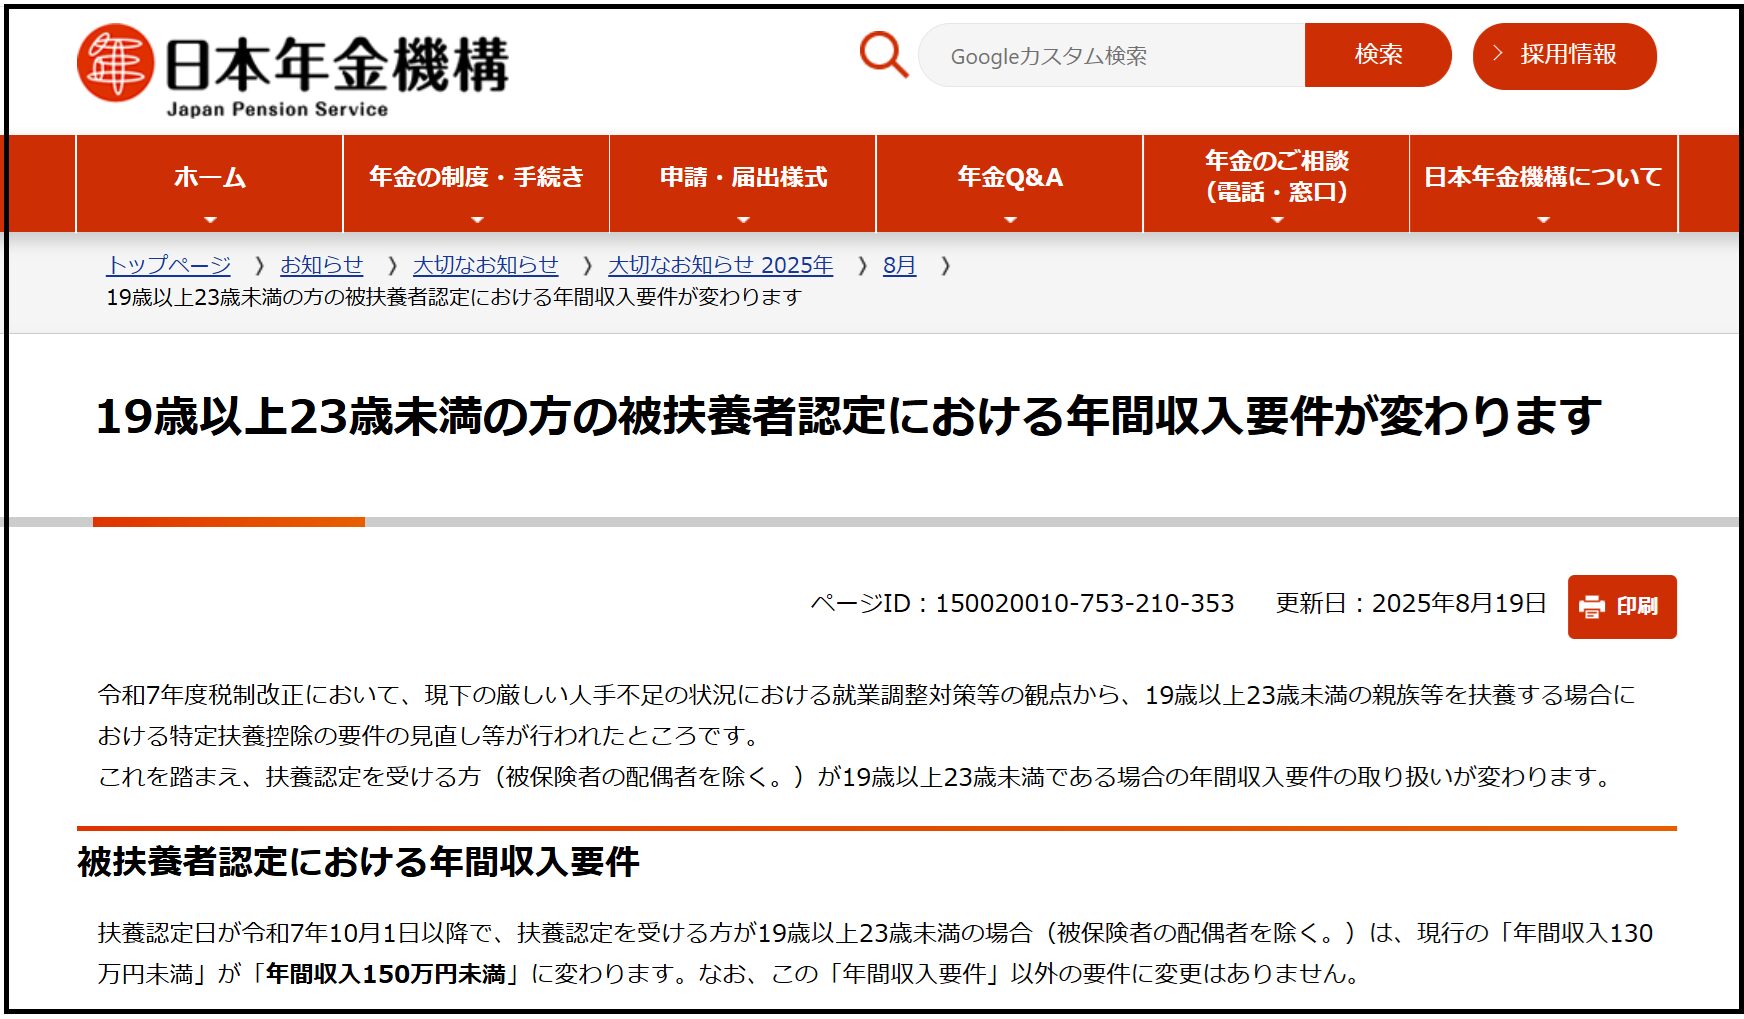Expand the 申請・届出様式 dropdown arrow

coord(743,219)
